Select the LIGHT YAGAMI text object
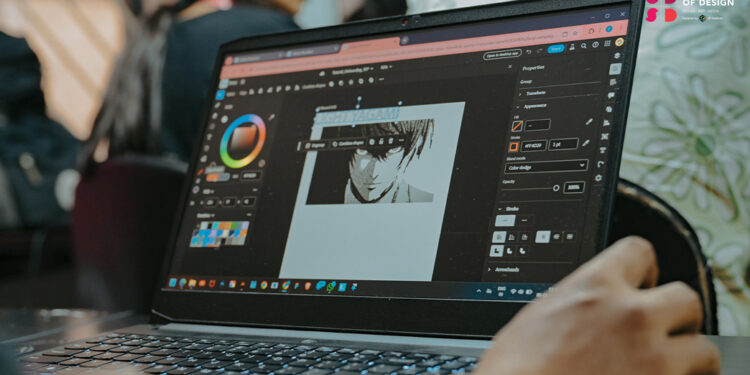 357,116
